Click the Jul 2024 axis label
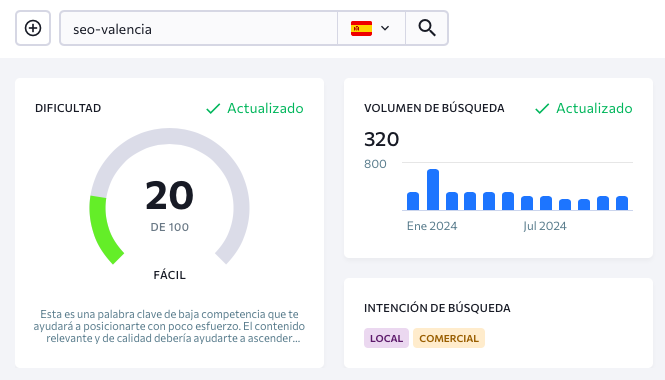The width and height of the screenshot is (665, 380). [x=545, y=226]
